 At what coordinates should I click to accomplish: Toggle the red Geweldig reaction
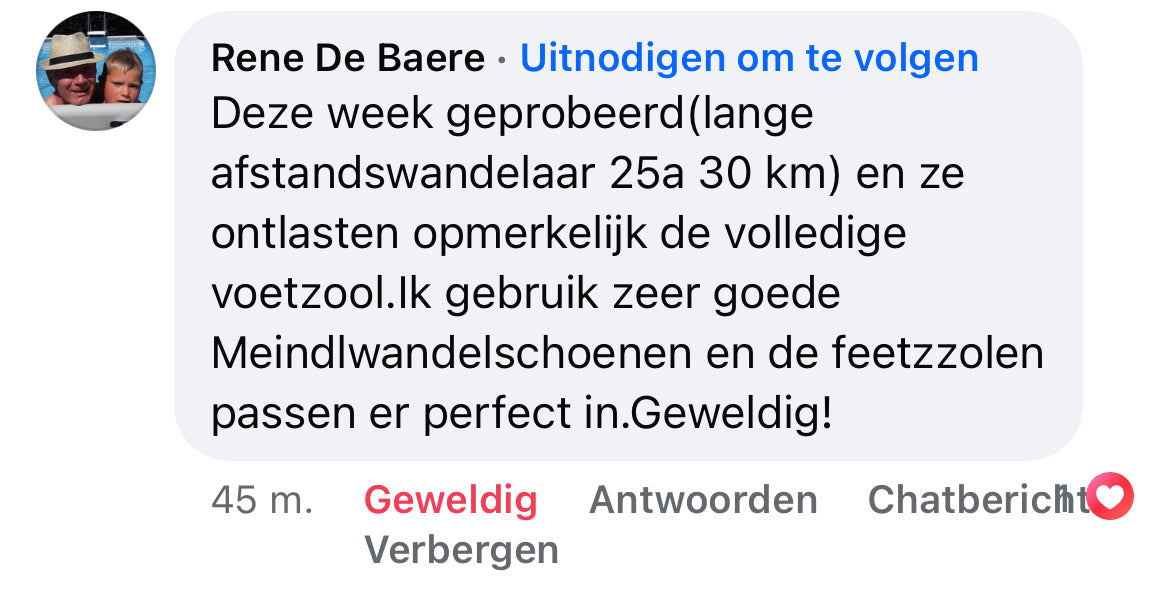click(451, 499)
